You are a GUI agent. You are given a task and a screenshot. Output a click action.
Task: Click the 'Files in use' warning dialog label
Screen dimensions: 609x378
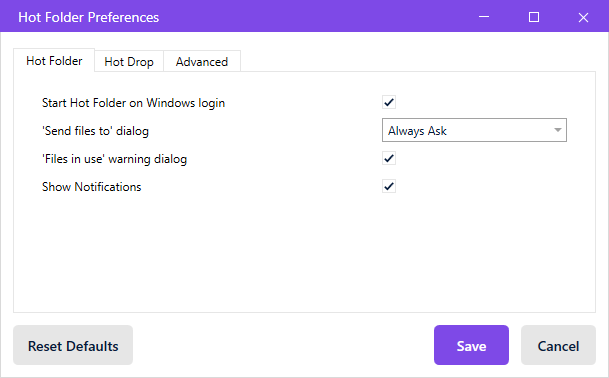[114, 159]
